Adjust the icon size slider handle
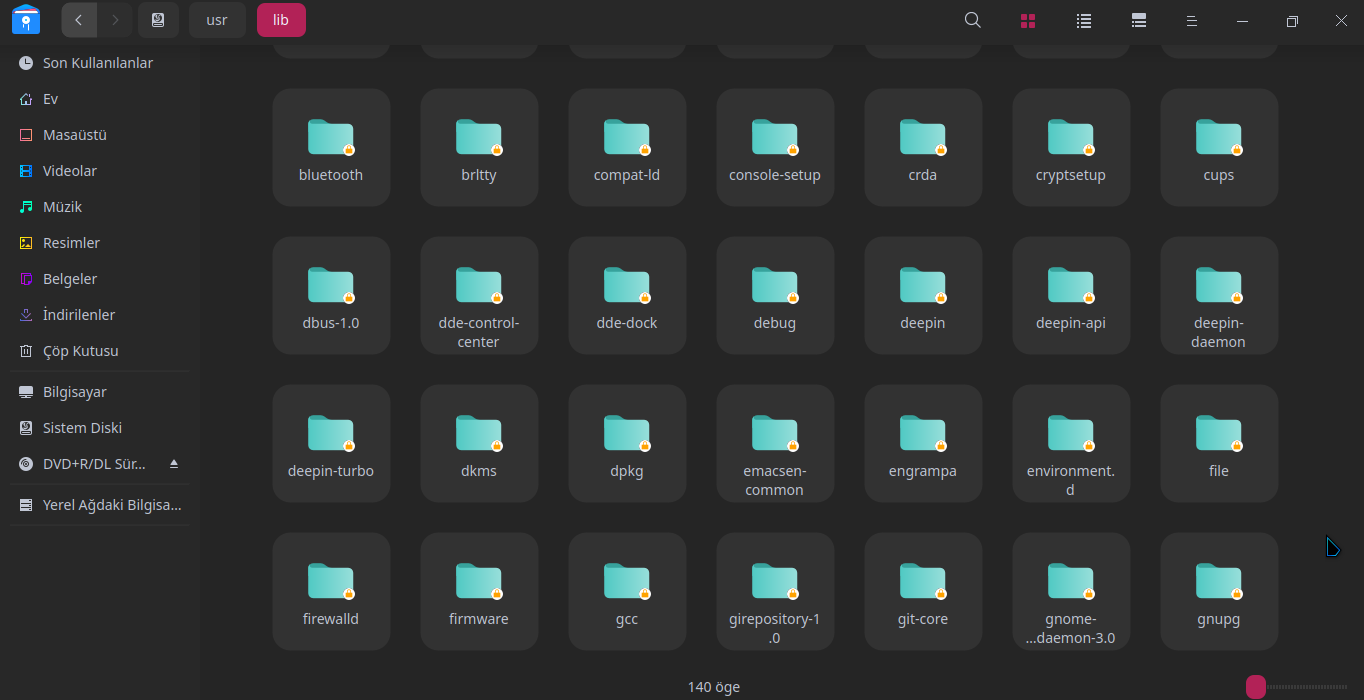 tap(1256, 687)
